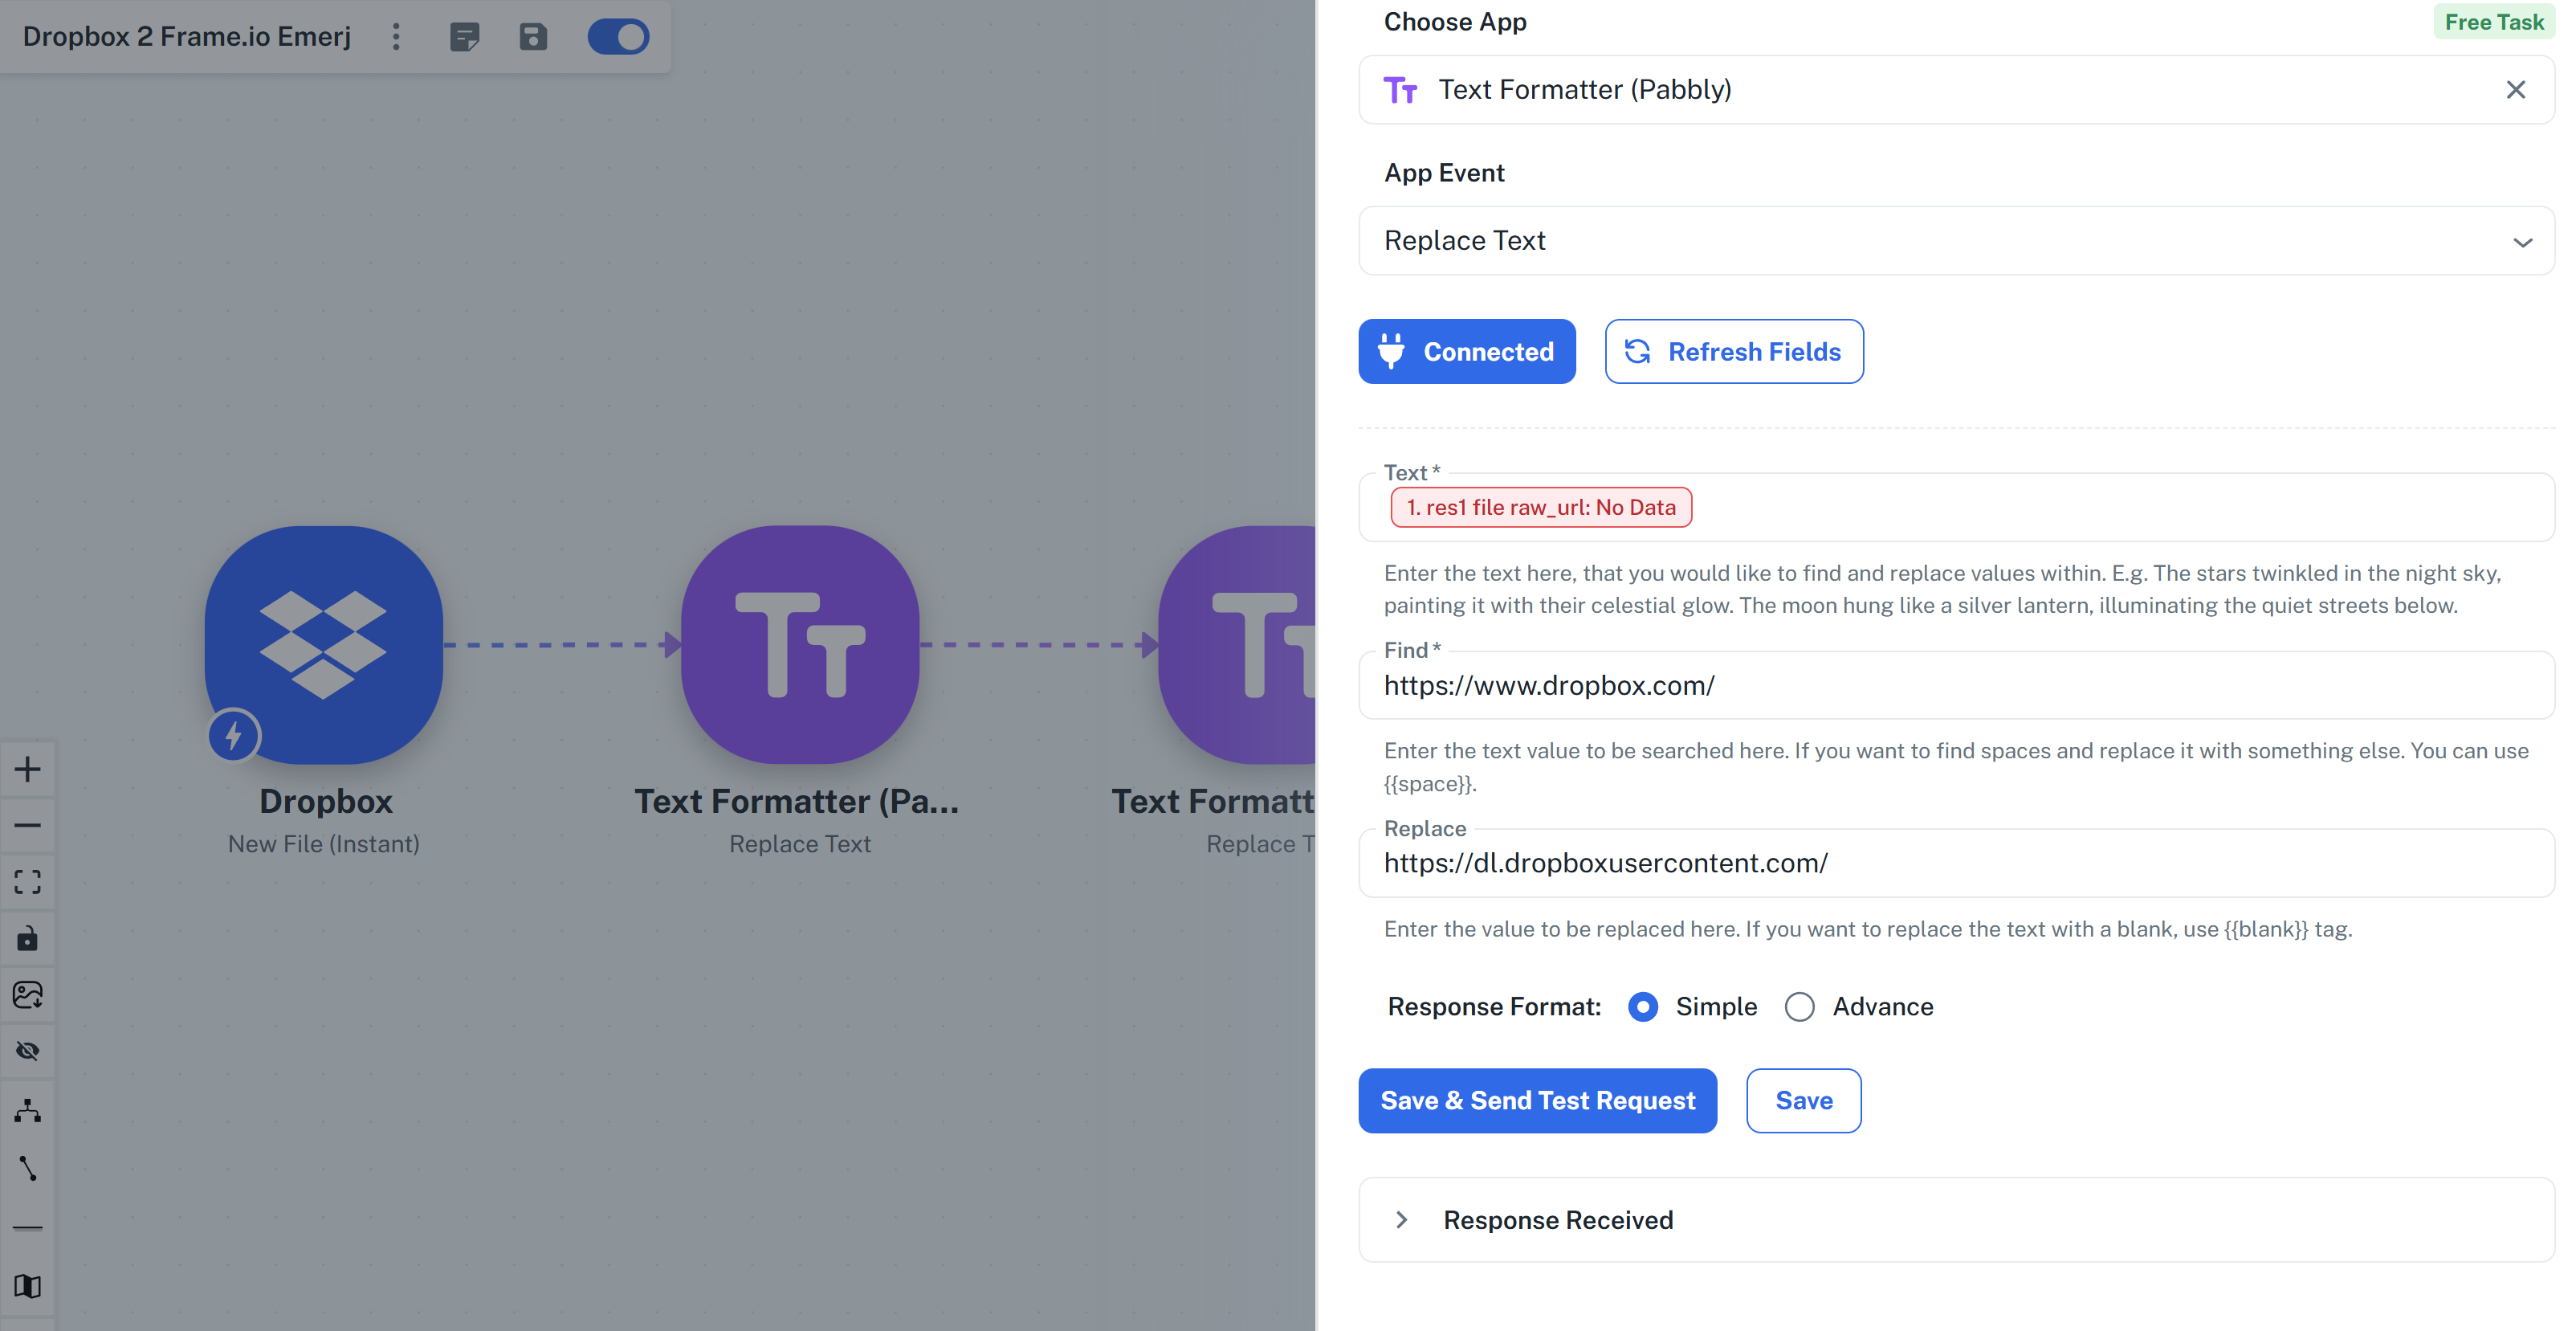Click the fit-to-screen canvas icon
2576x1331 pixels.
coord(28,881)
